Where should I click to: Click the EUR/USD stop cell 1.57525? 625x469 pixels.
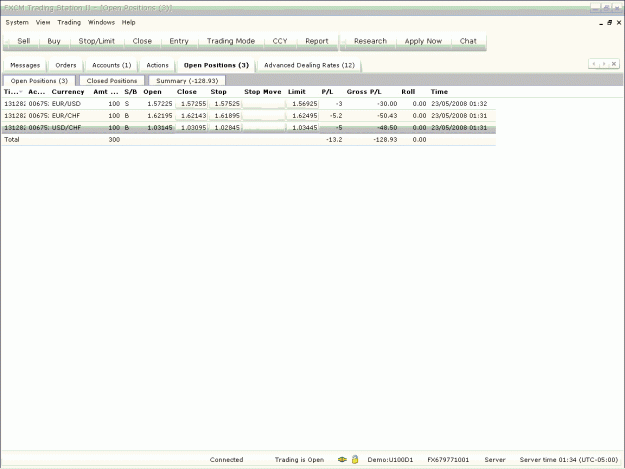[226, 104]
